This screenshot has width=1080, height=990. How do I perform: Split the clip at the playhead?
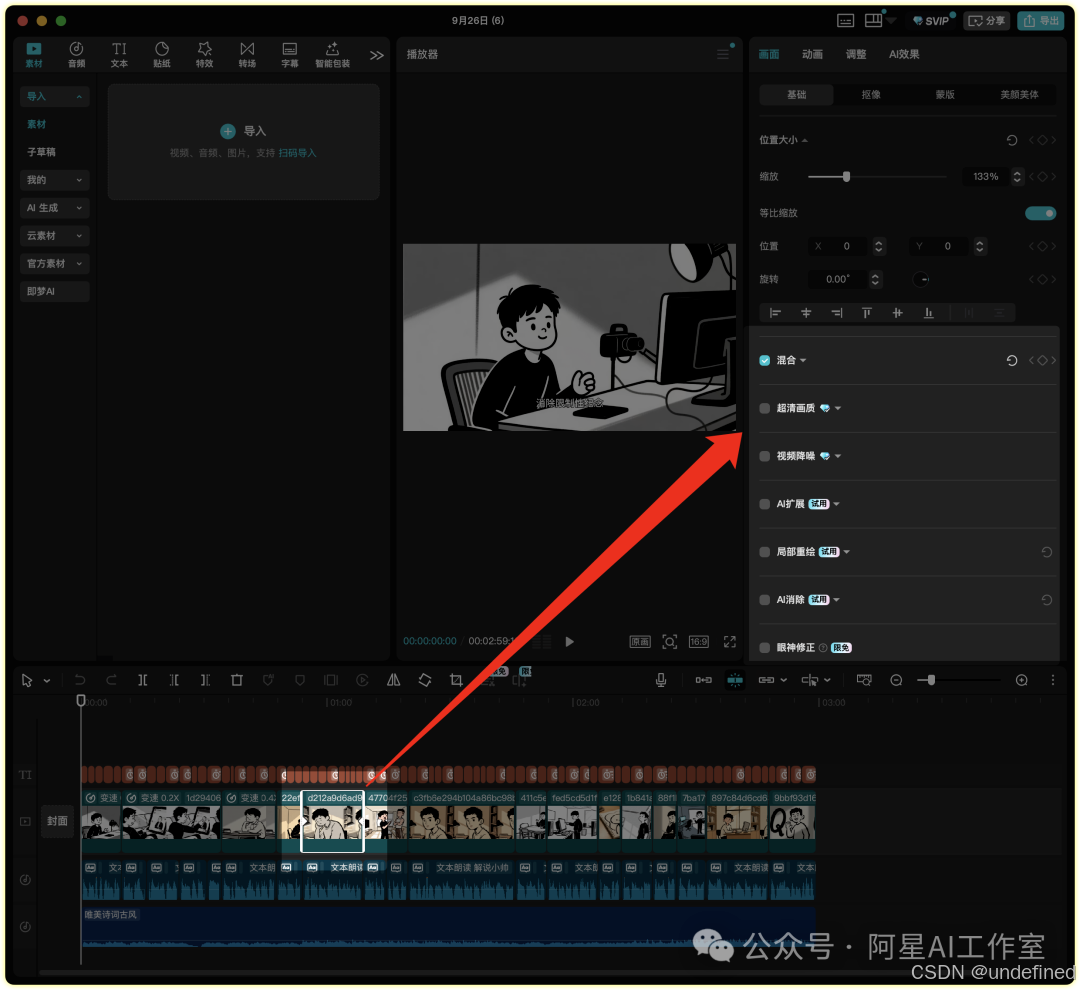click(143, 680)
